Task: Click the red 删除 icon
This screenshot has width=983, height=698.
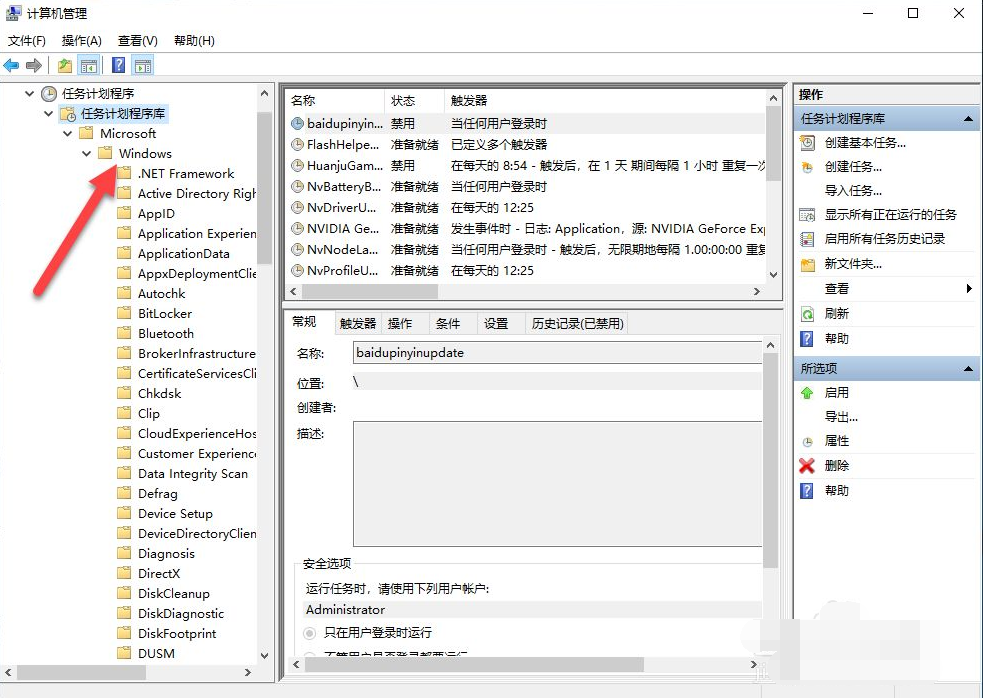Action: click(x=807, y=465)
